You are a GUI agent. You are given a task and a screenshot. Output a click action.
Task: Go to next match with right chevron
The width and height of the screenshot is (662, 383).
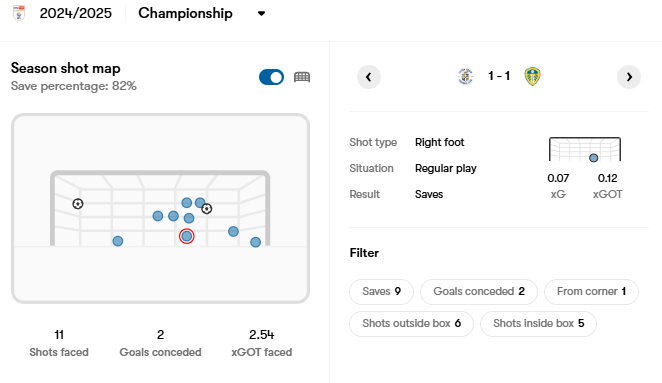click(629, 77)
